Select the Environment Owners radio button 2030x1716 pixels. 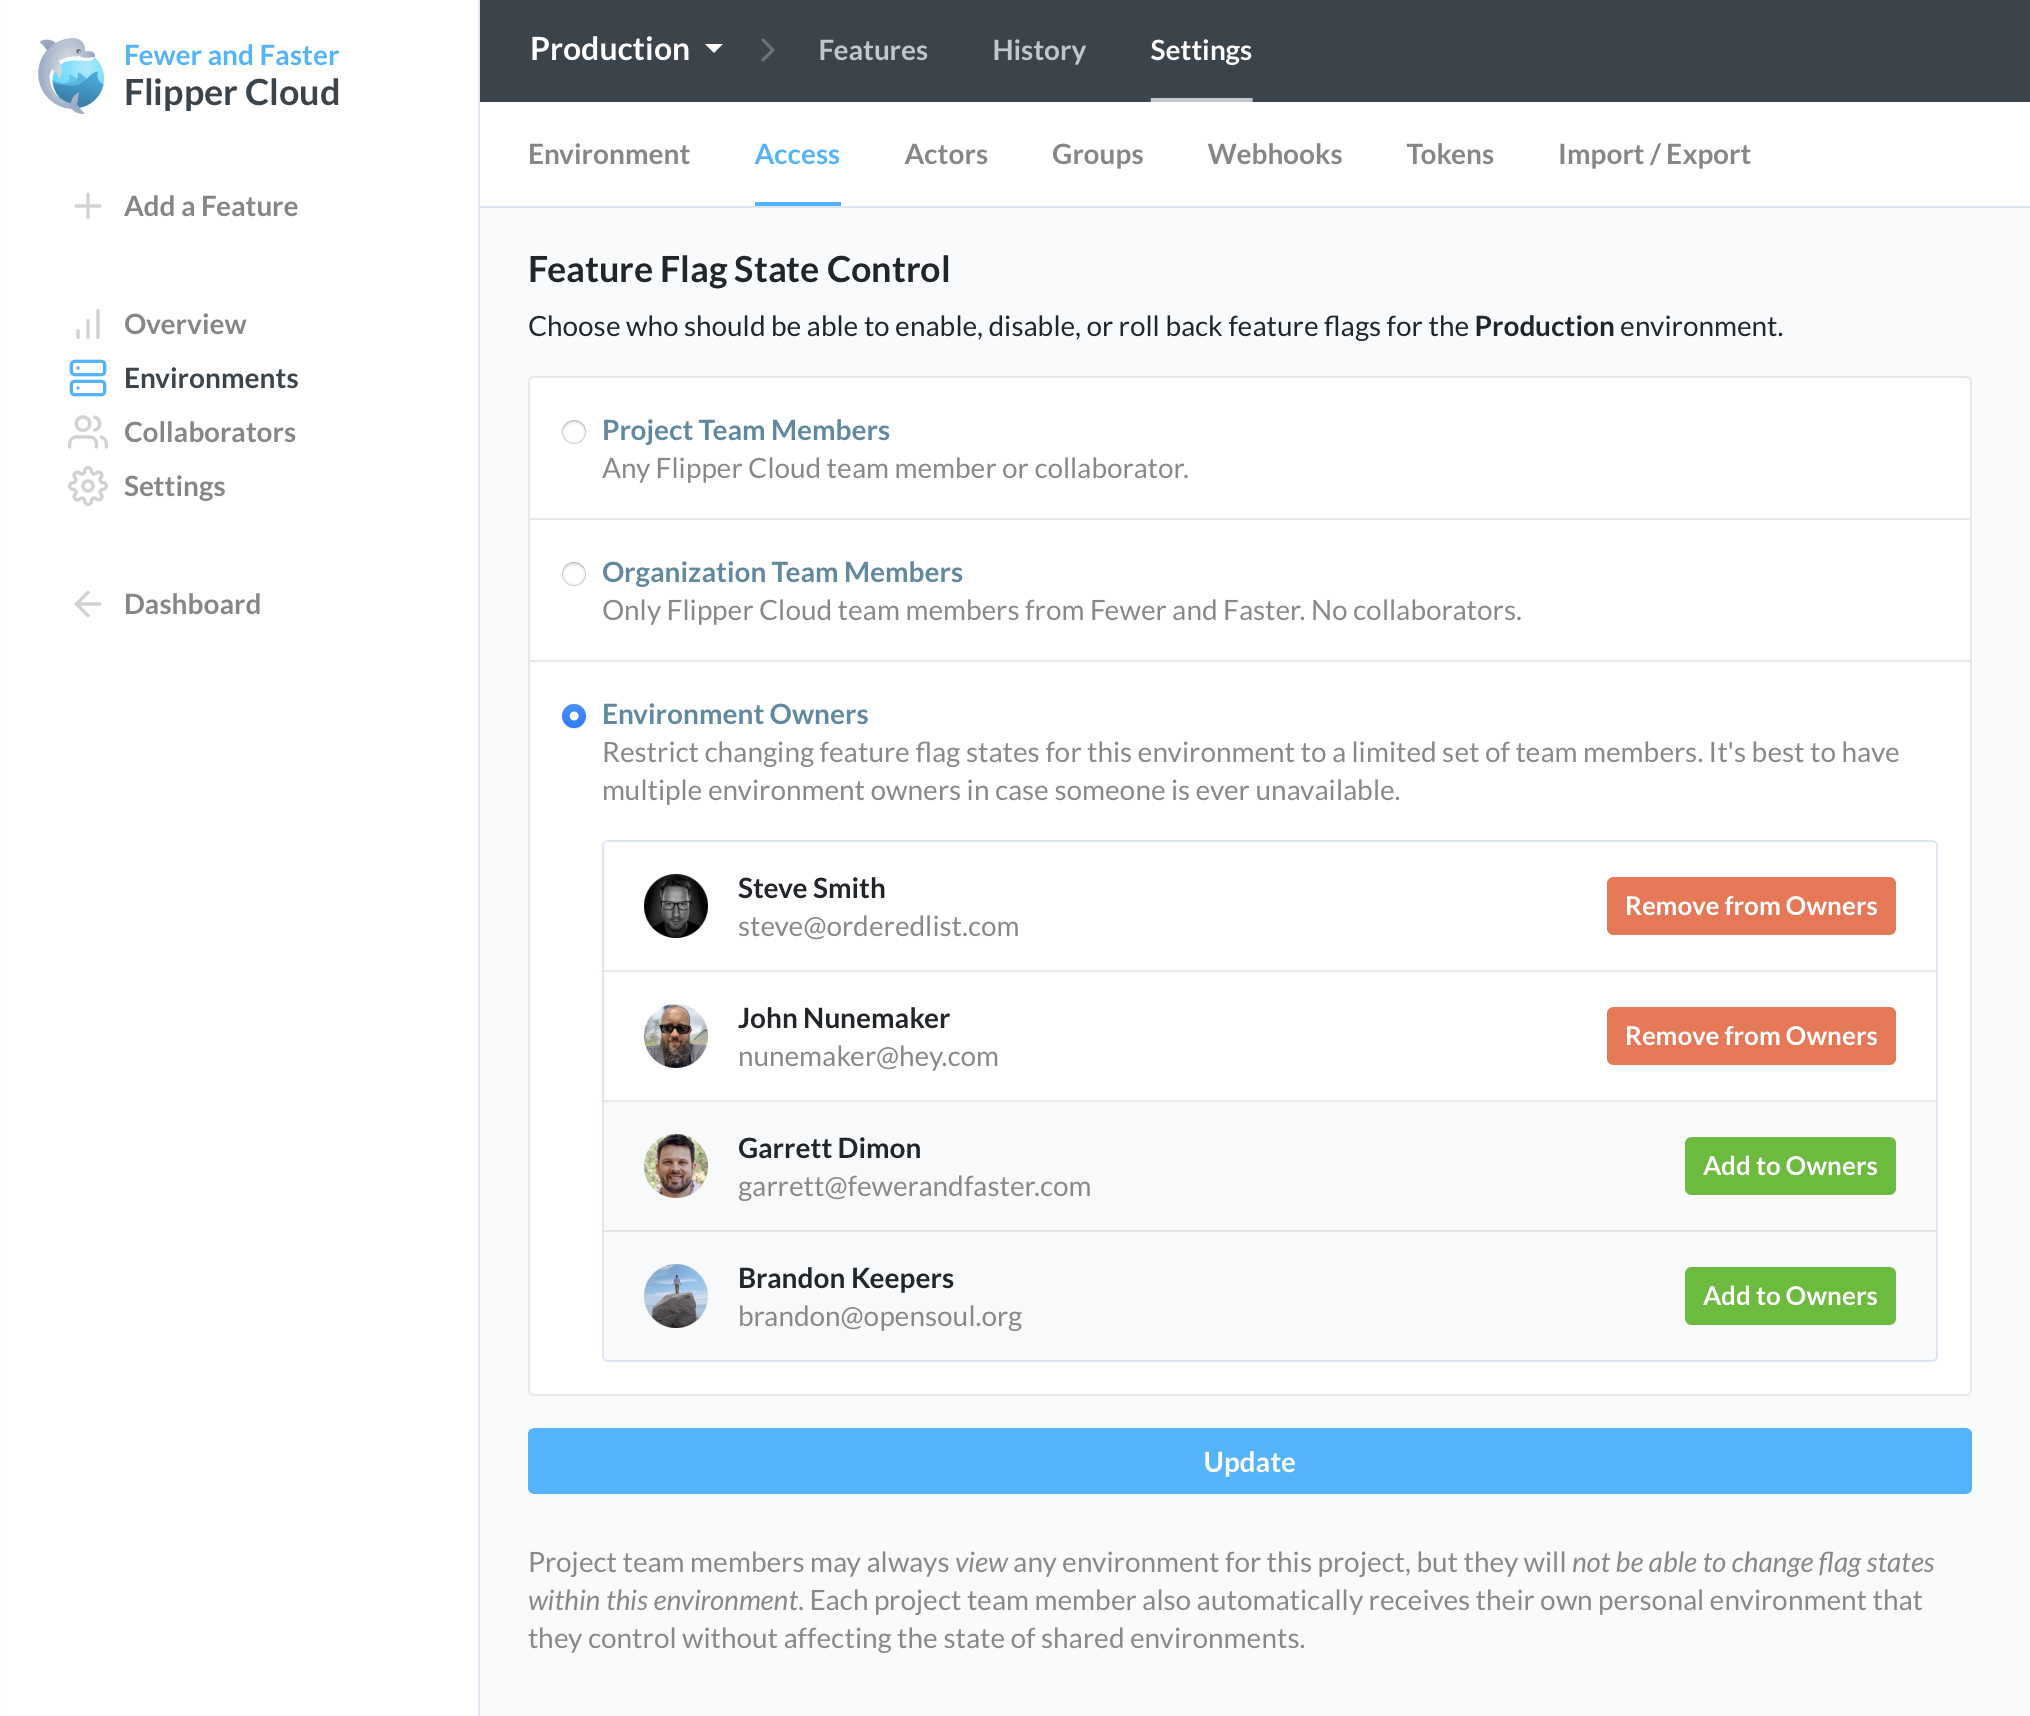pyautogui.click(x=574, y=716)
